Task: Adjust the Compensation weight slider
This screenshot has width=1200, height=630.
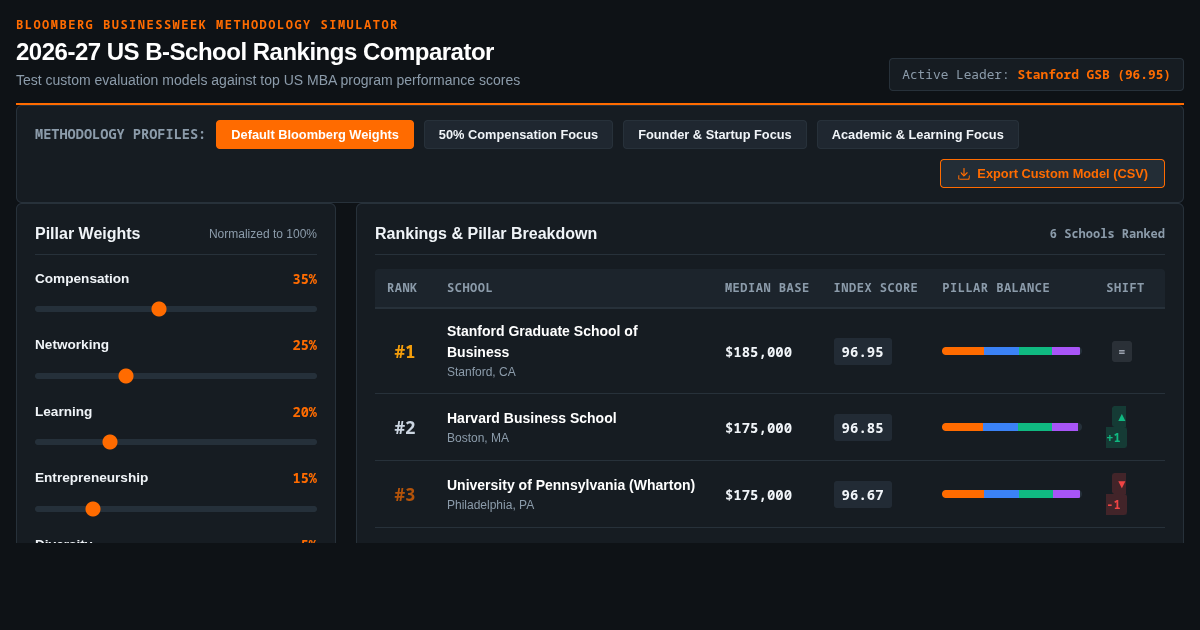Action: click(176, 309)
